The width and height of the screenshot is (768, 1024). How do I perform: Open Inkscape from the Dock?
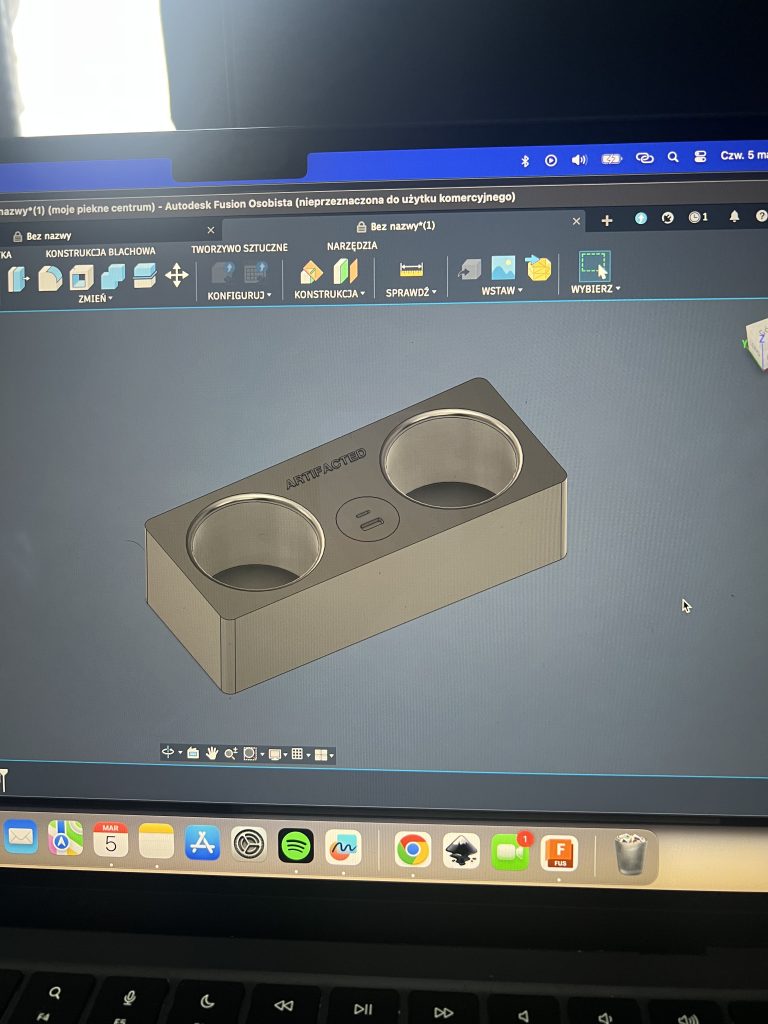[461, 850]
